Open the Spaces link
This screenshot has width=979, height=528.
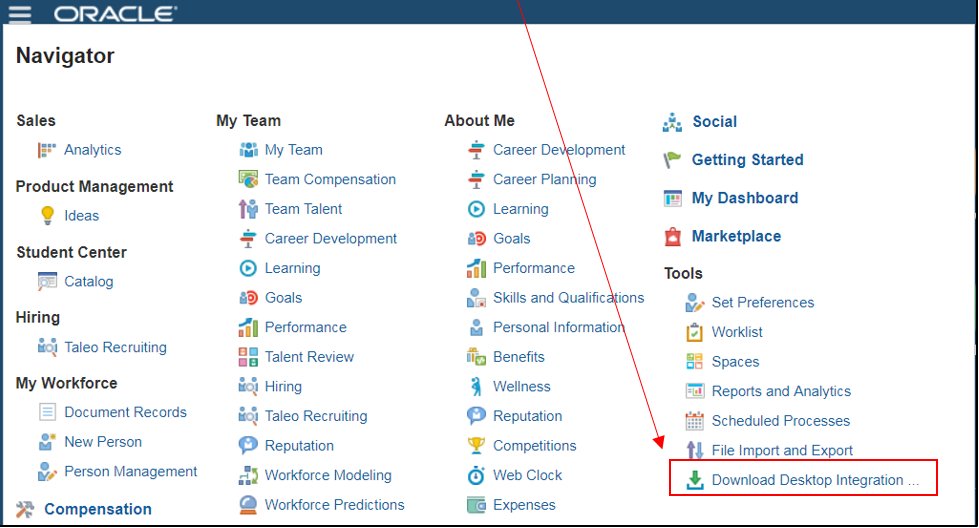735,362
